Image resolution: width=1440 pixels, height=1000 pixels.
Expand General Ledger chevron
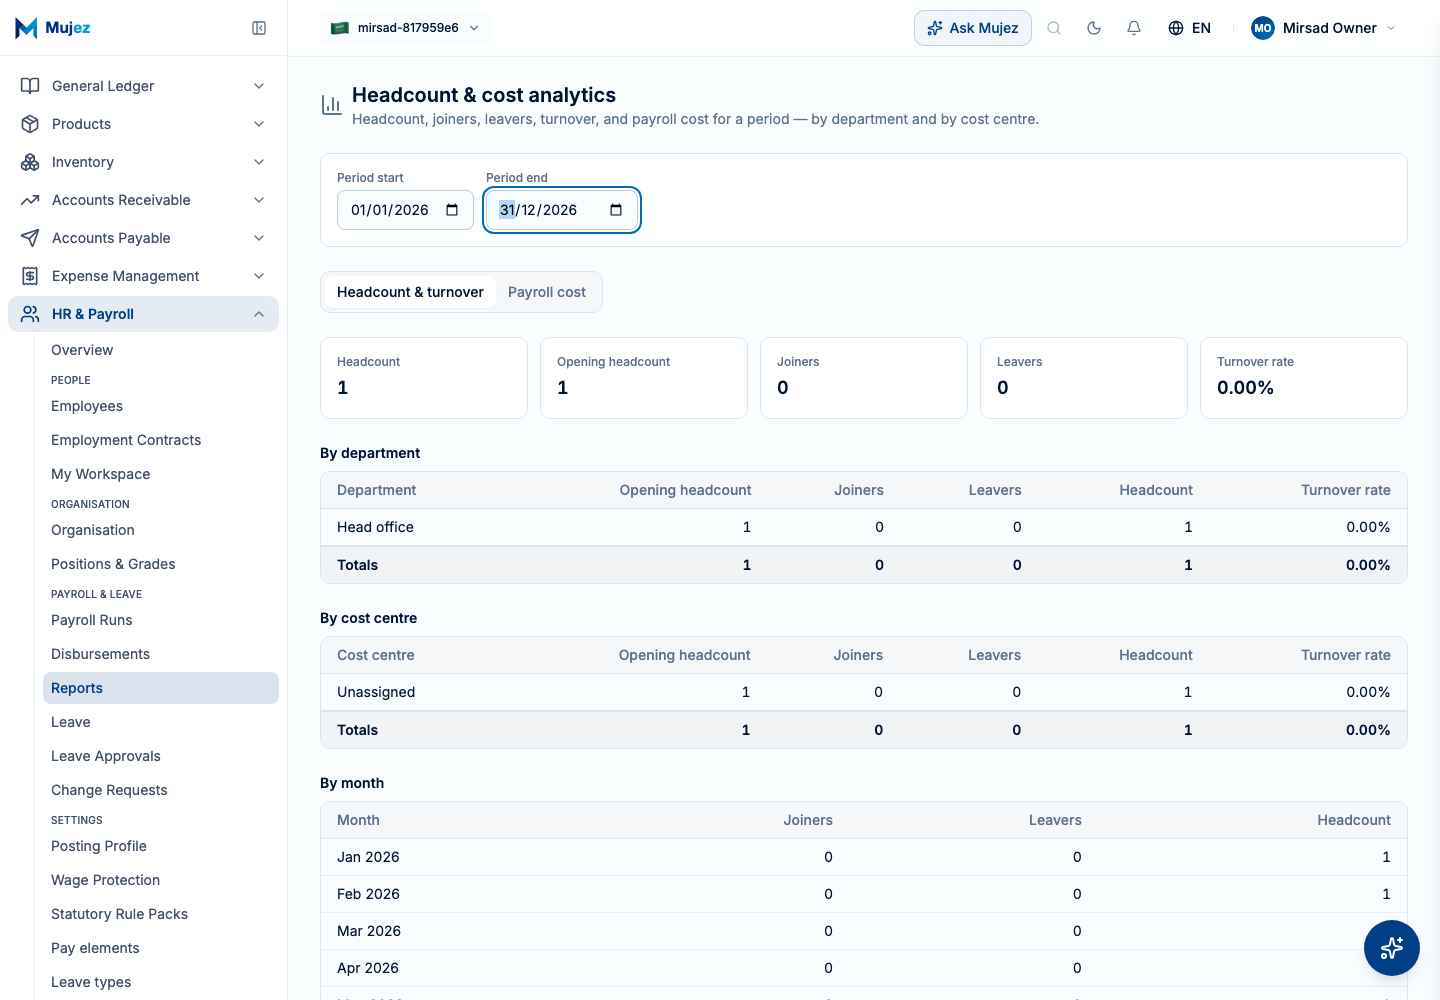coord(259,86)
